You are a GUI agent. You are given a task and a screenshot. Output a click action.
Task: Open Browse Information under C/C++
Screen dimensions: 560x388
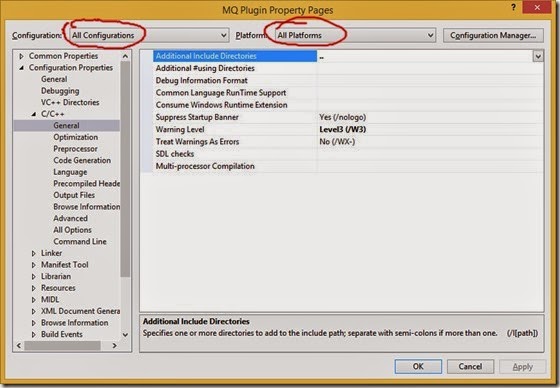tap(86, 207)
